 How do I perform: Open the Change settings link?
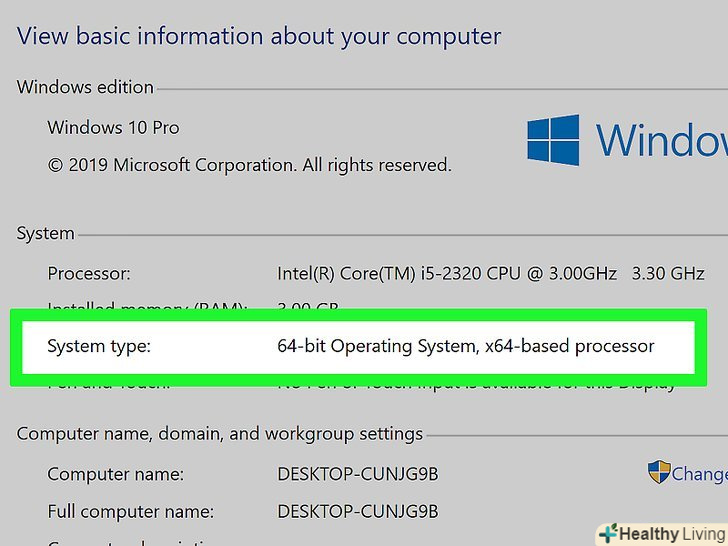click(x=699, y=473)
